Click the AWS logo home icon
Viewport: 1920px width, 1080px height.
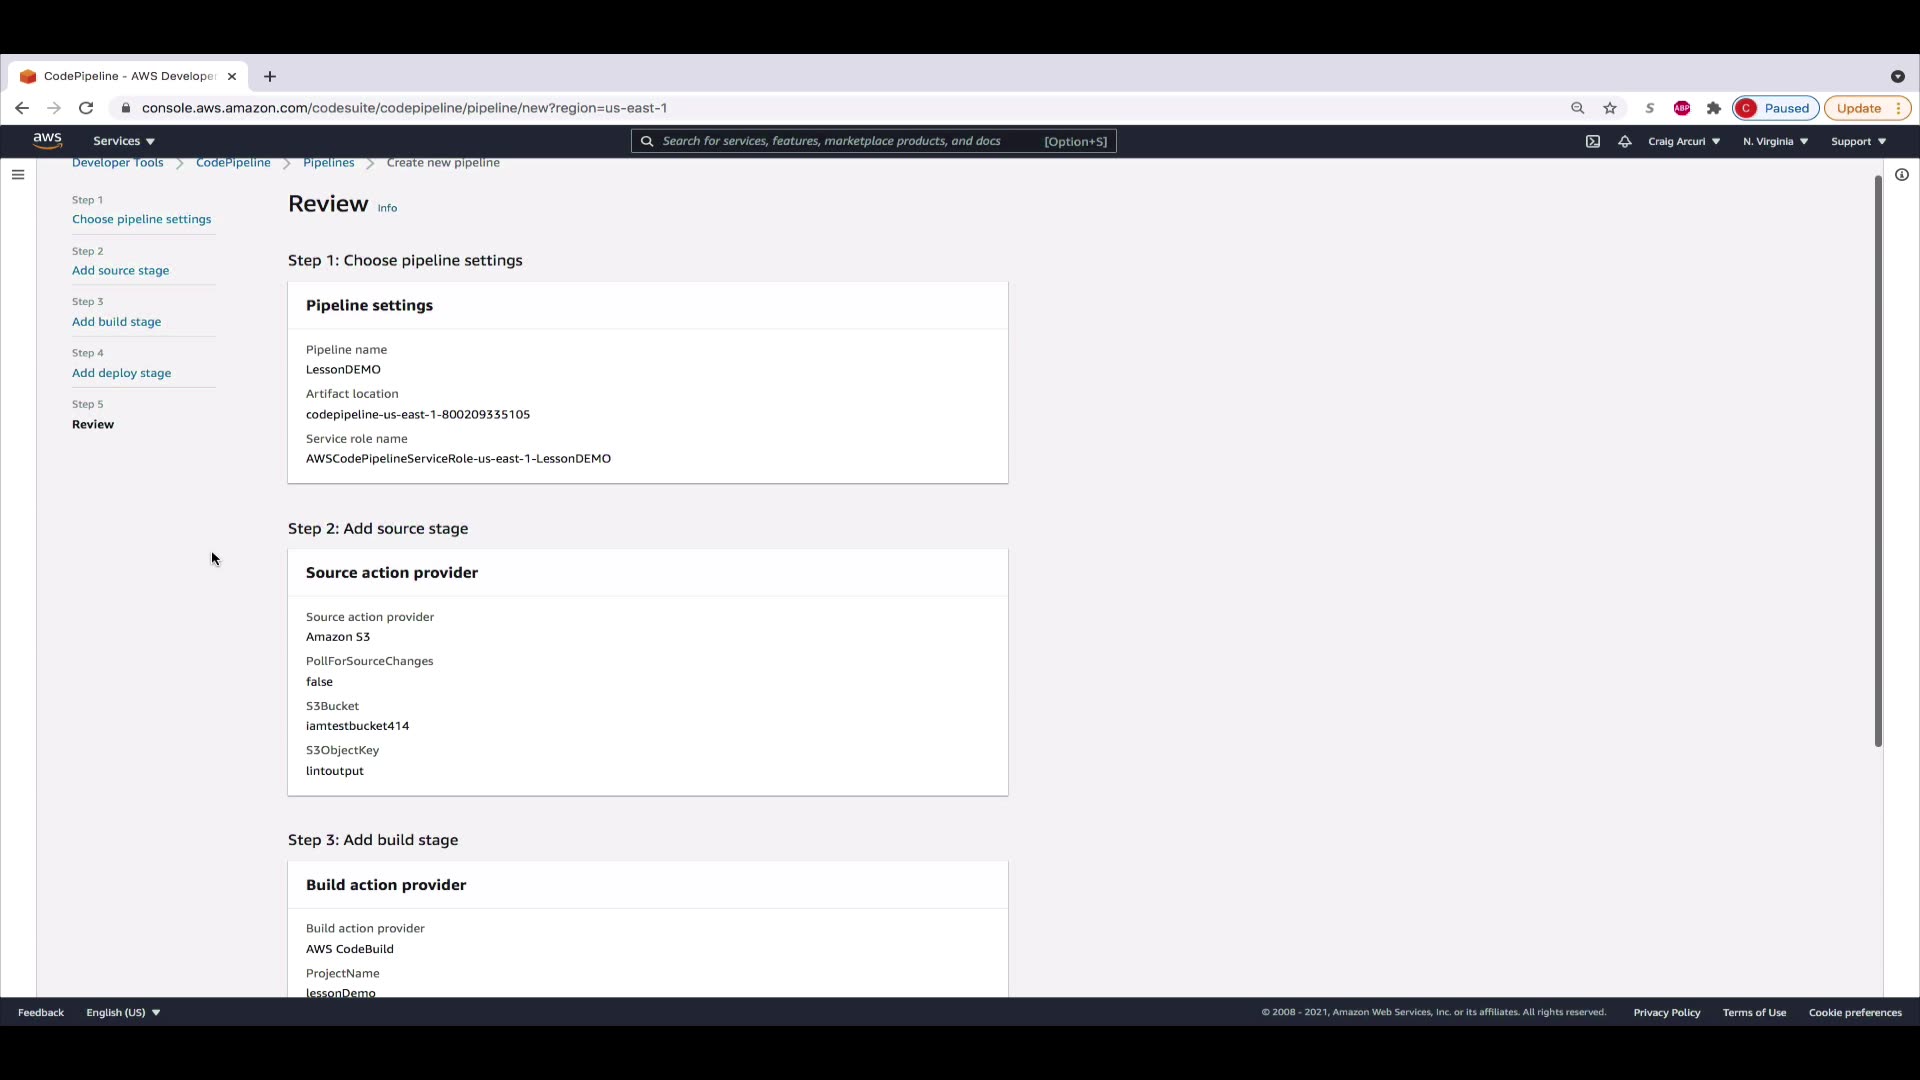click(47, 141)
